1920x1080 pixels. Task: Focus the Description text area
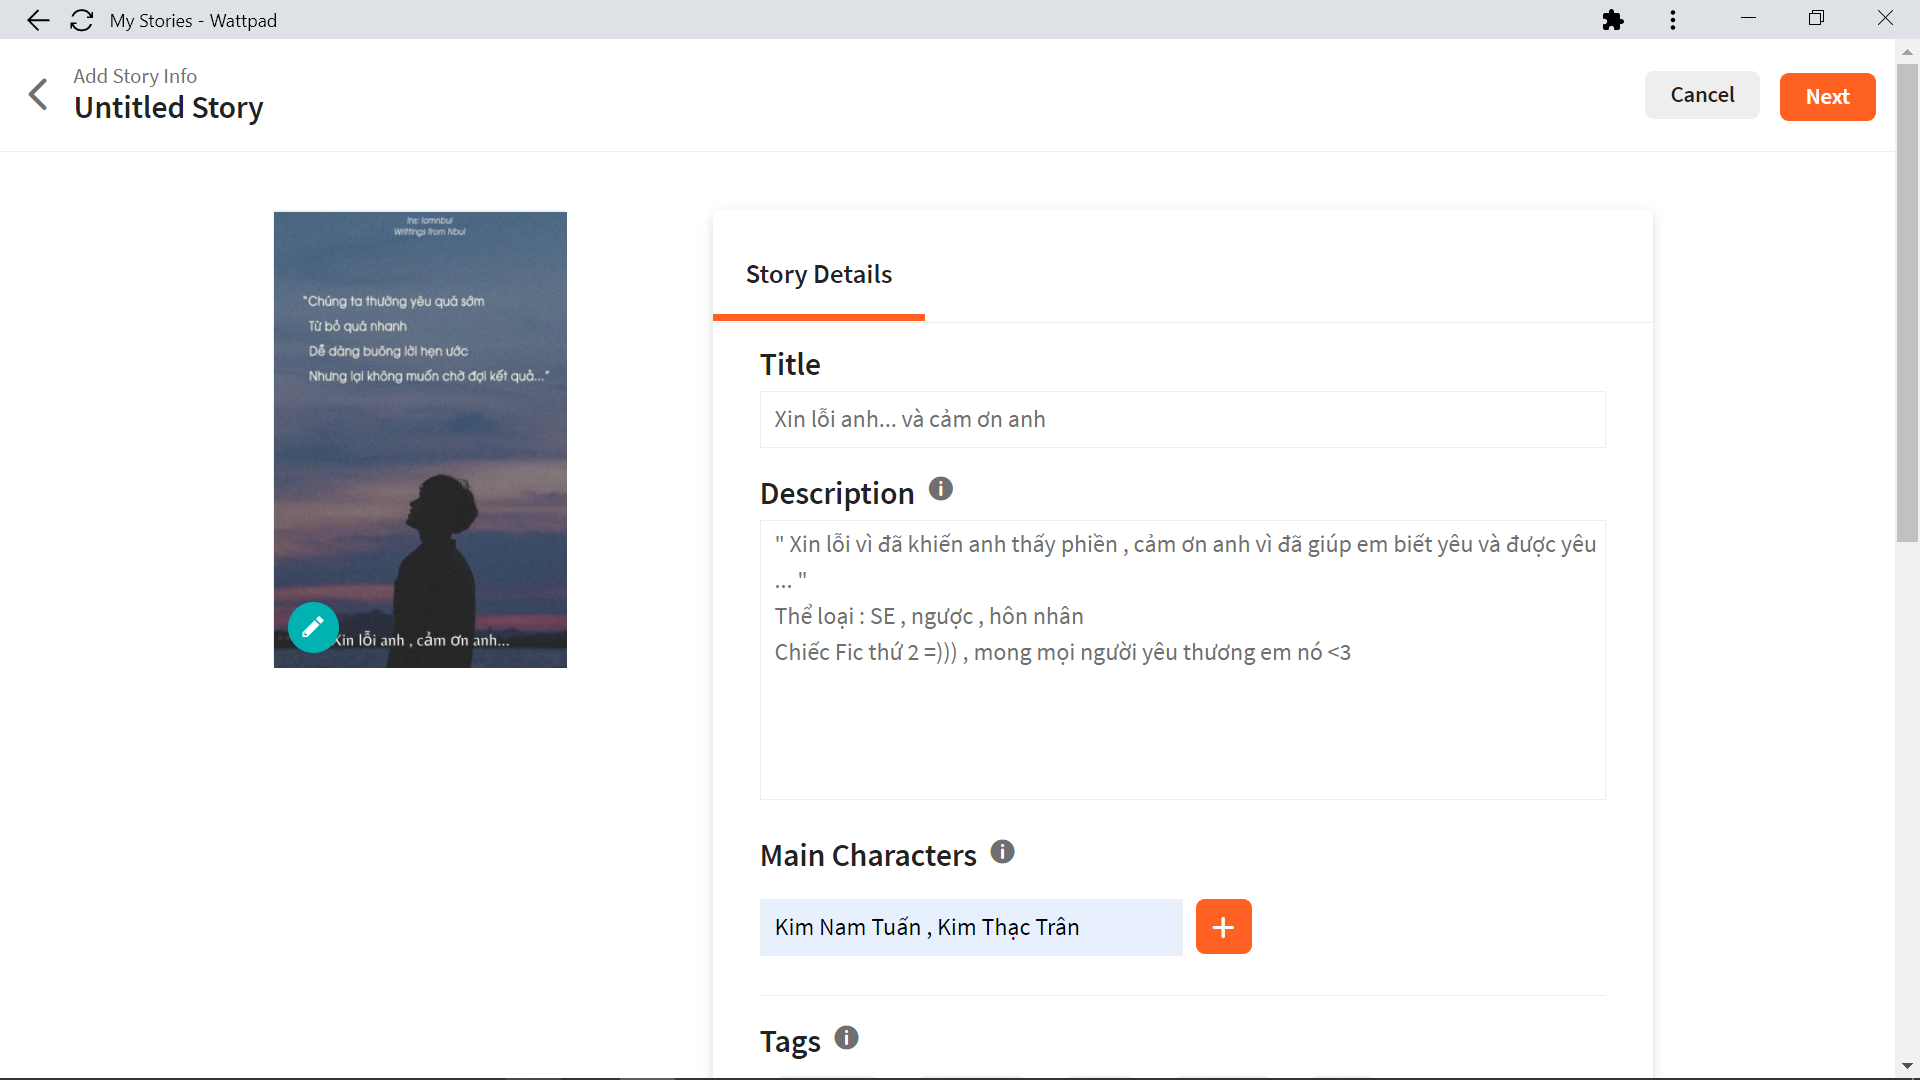coord(1183,660)
